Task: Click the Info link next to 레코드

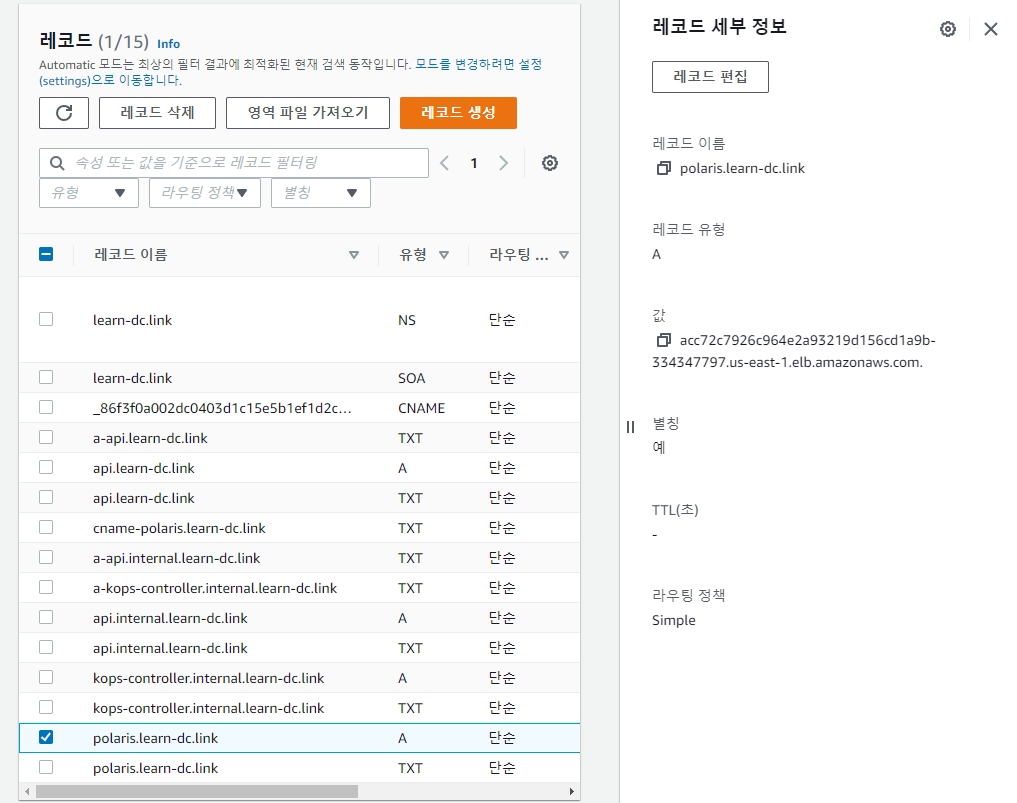Action: click(168, 44)
